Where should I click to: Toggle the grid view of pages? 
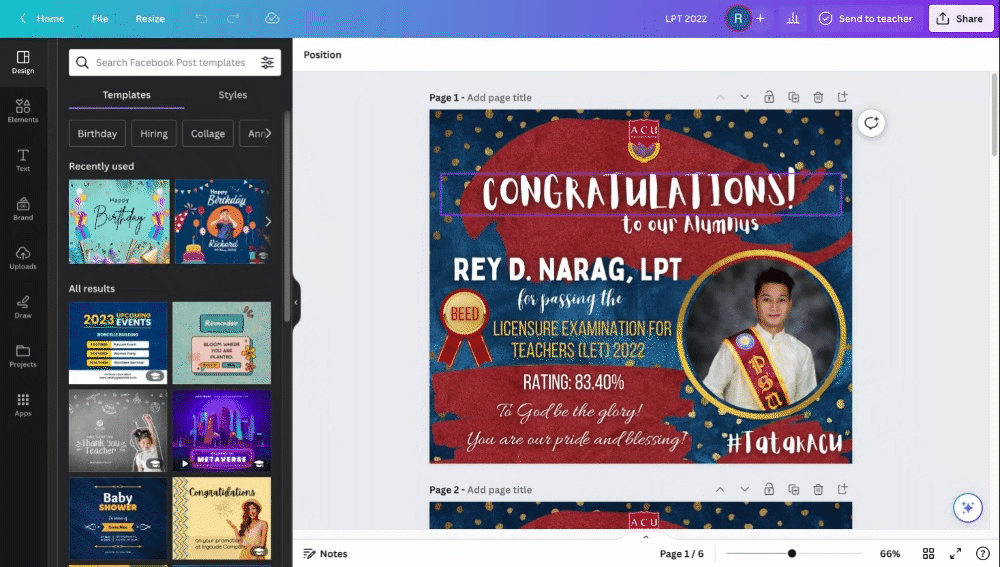tap(929, 554)
